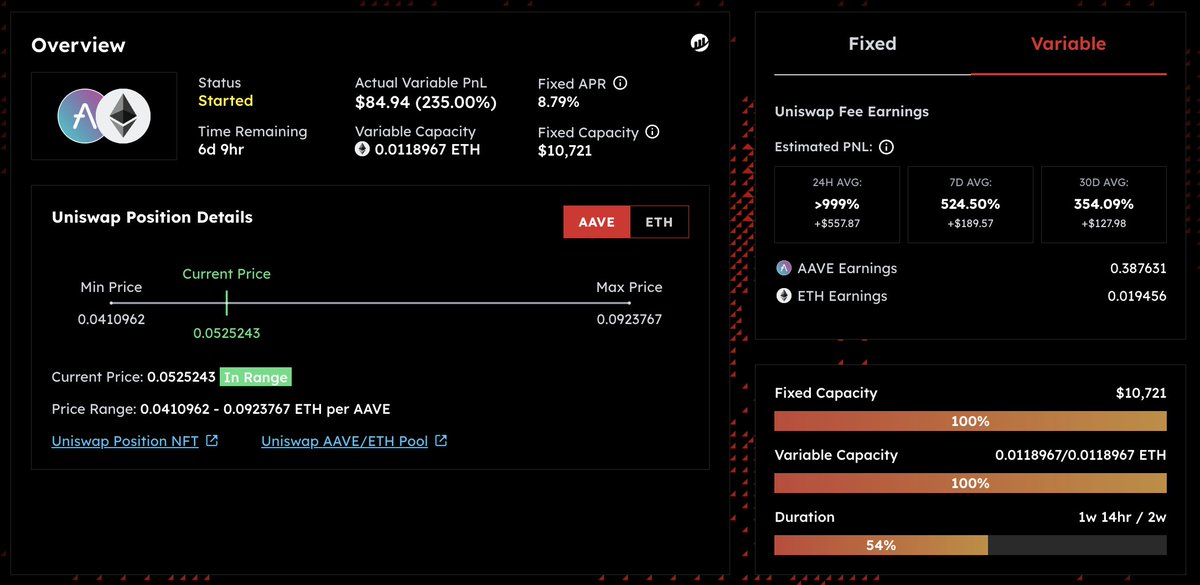Screen dimensions: 1200x585
Task: Click the external-link icon on Uniswap AAVE/ETH Pool
Action: tap(440, 440)
